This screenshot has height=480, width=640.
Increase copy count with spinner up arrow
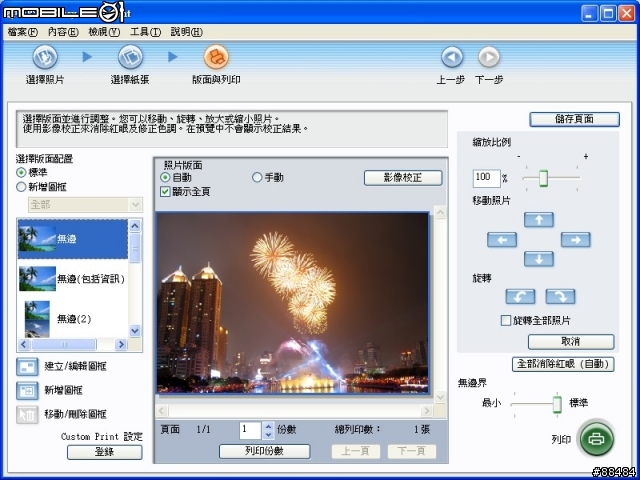point(268,426)
